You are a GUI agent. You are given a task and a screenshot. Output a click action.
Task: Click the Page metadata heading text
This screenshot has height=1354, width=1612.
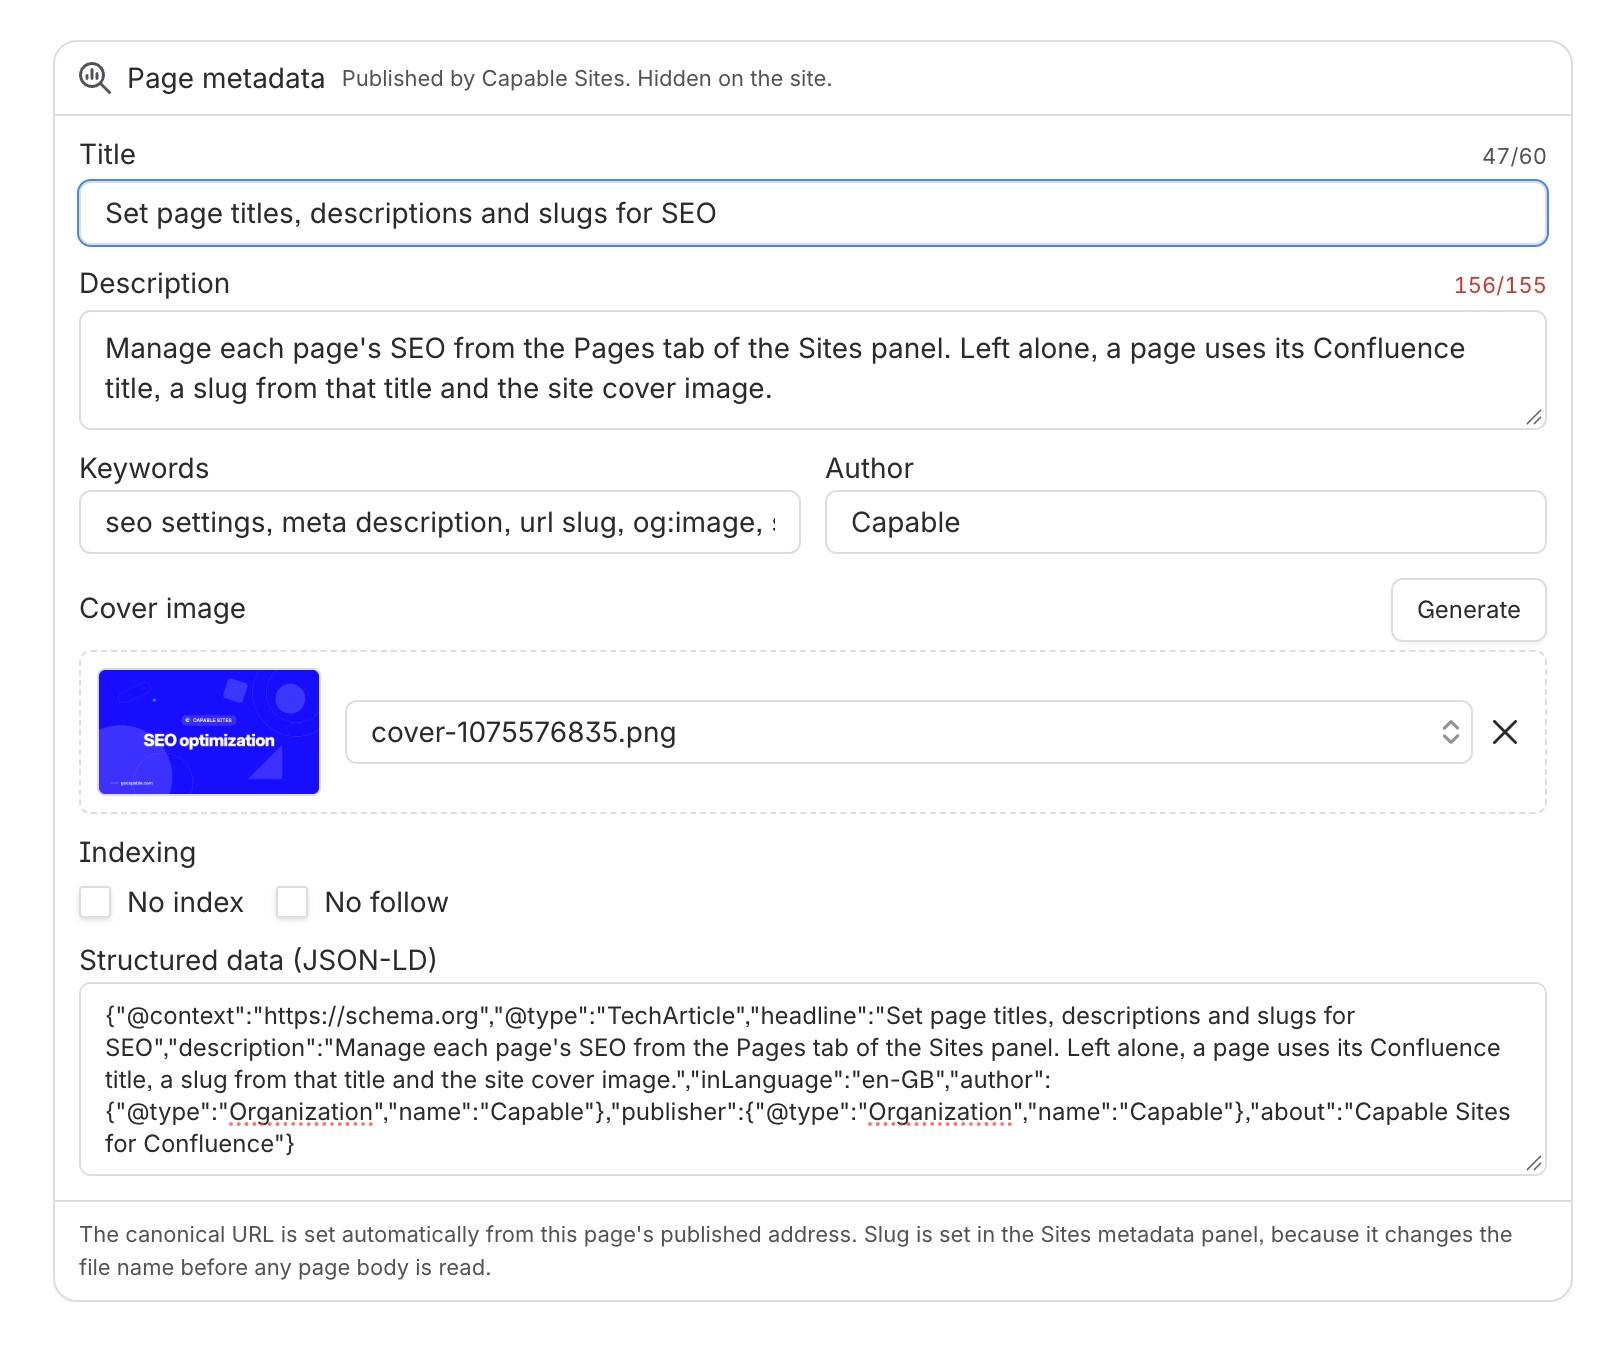pos(226,78)
